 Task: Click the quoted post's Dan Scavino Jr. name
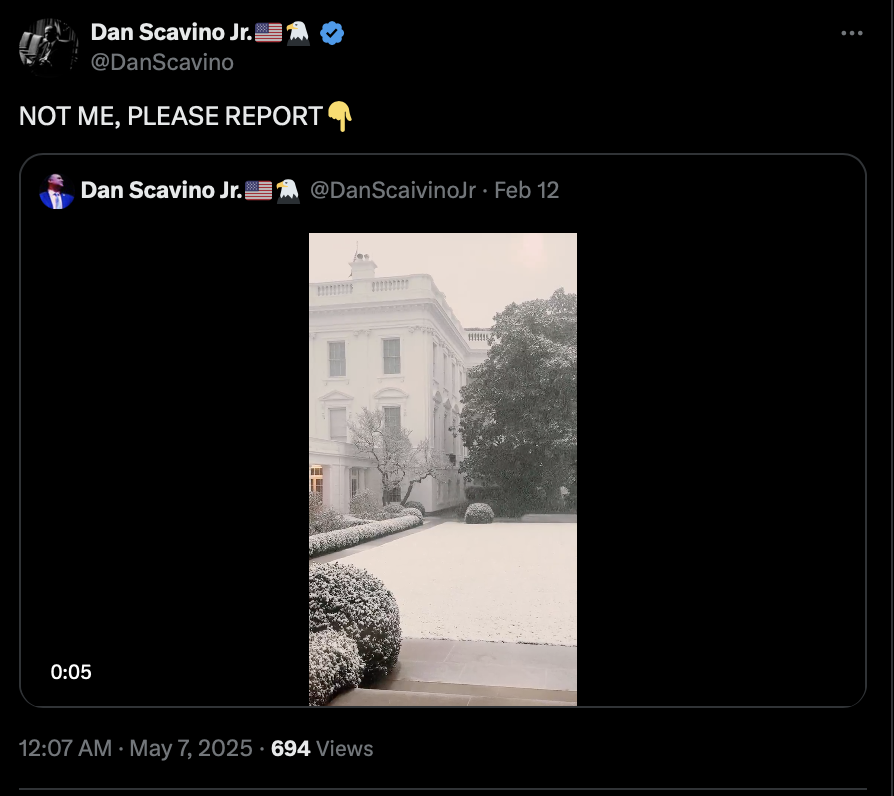(161, 190)
